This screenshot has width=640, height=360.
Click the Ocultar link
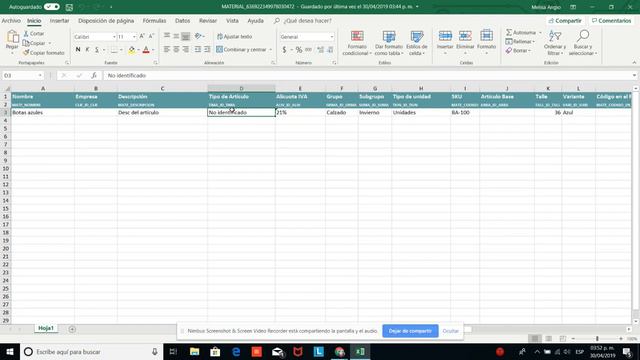point(451,331)
